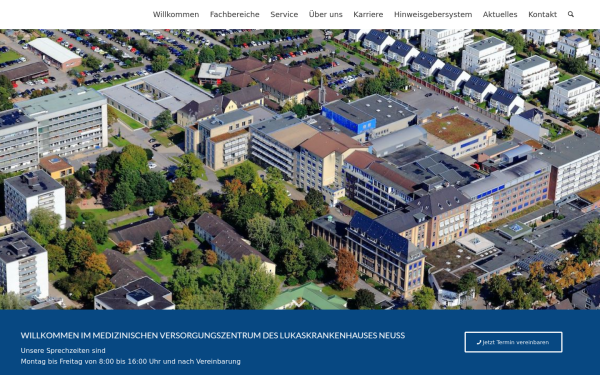
Task: Click the aerial hospital campus photo
Action: [300, 170]
